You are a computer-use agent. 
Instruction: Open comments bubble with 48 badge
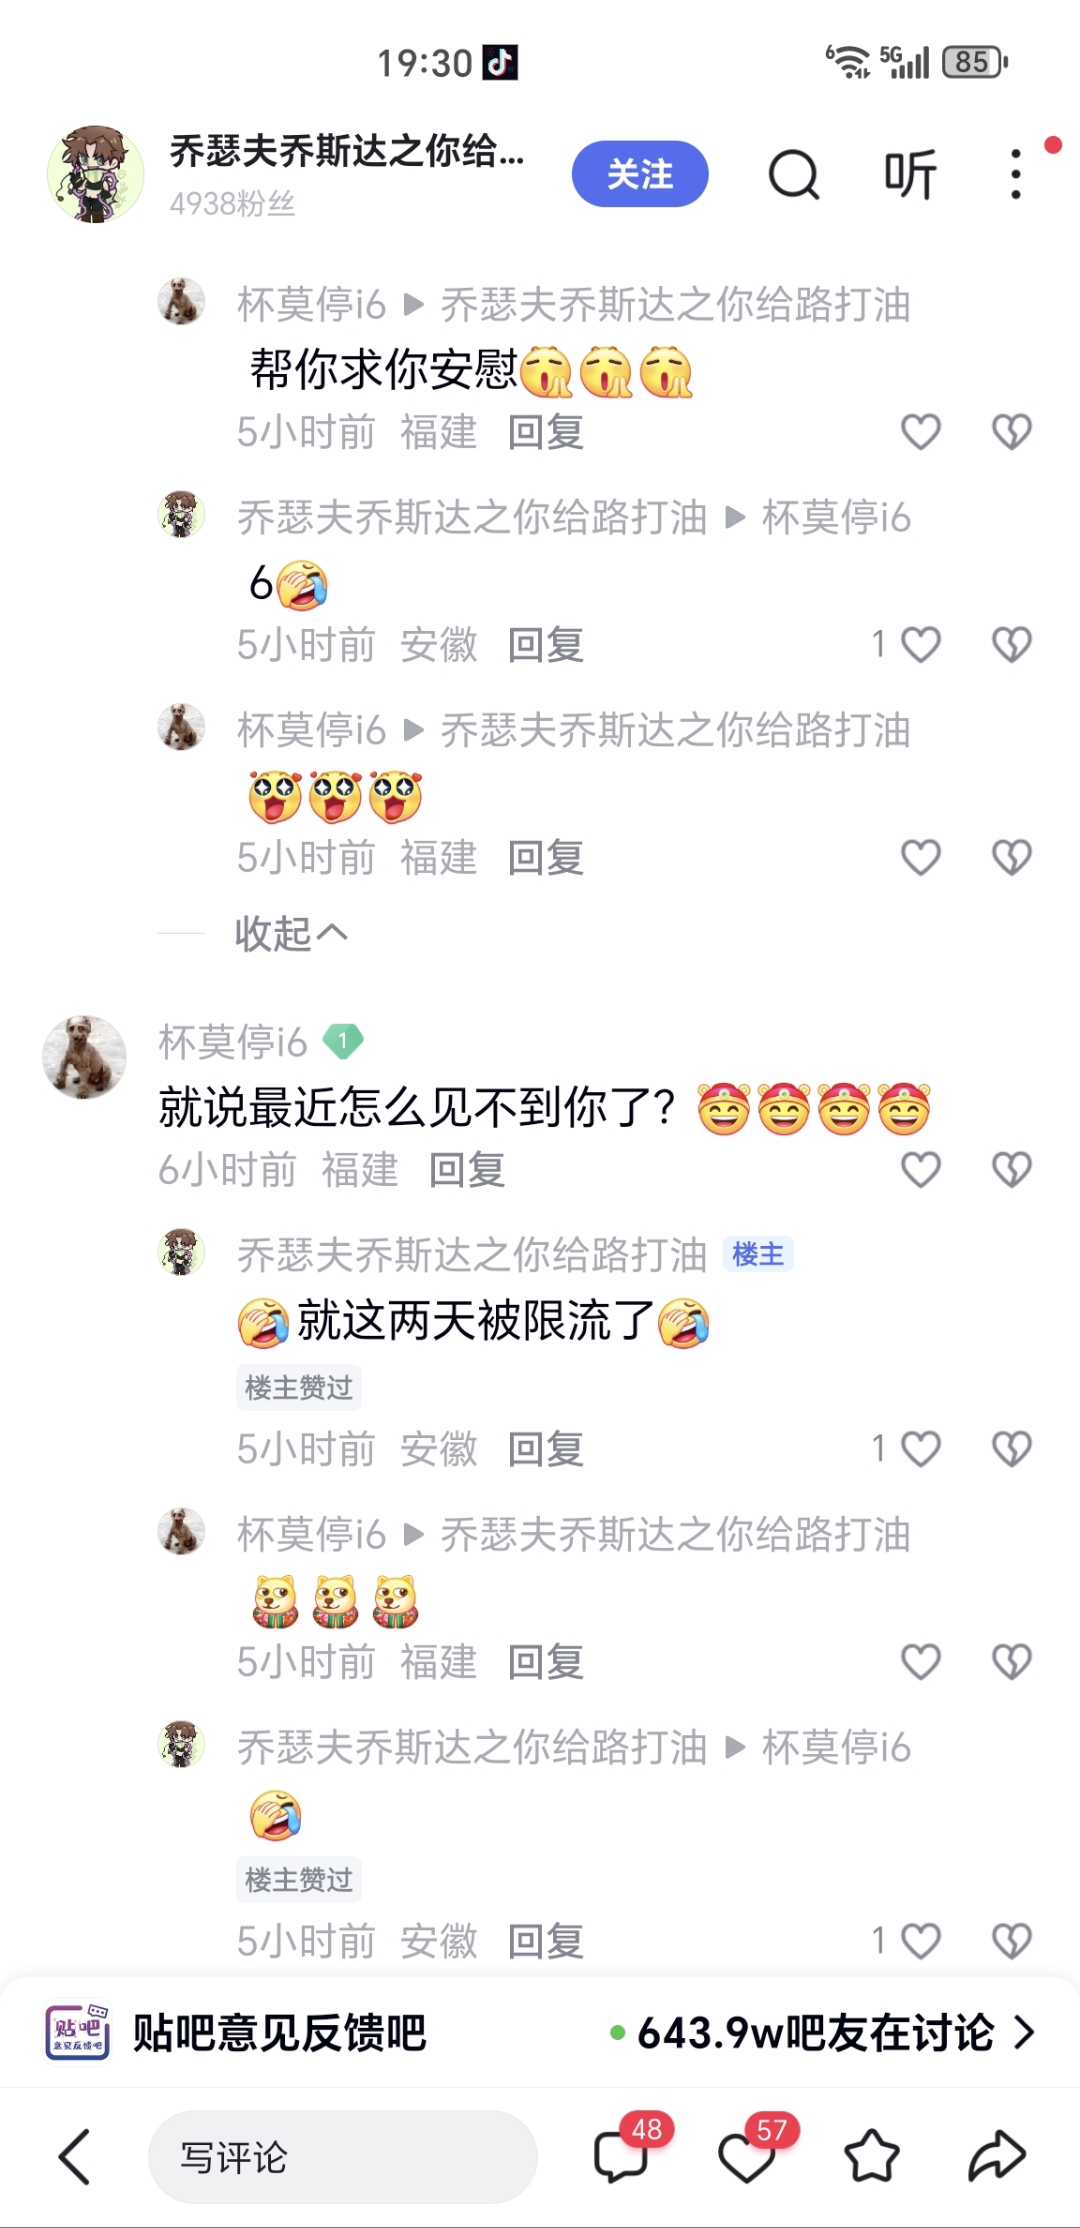point(621,2156)
